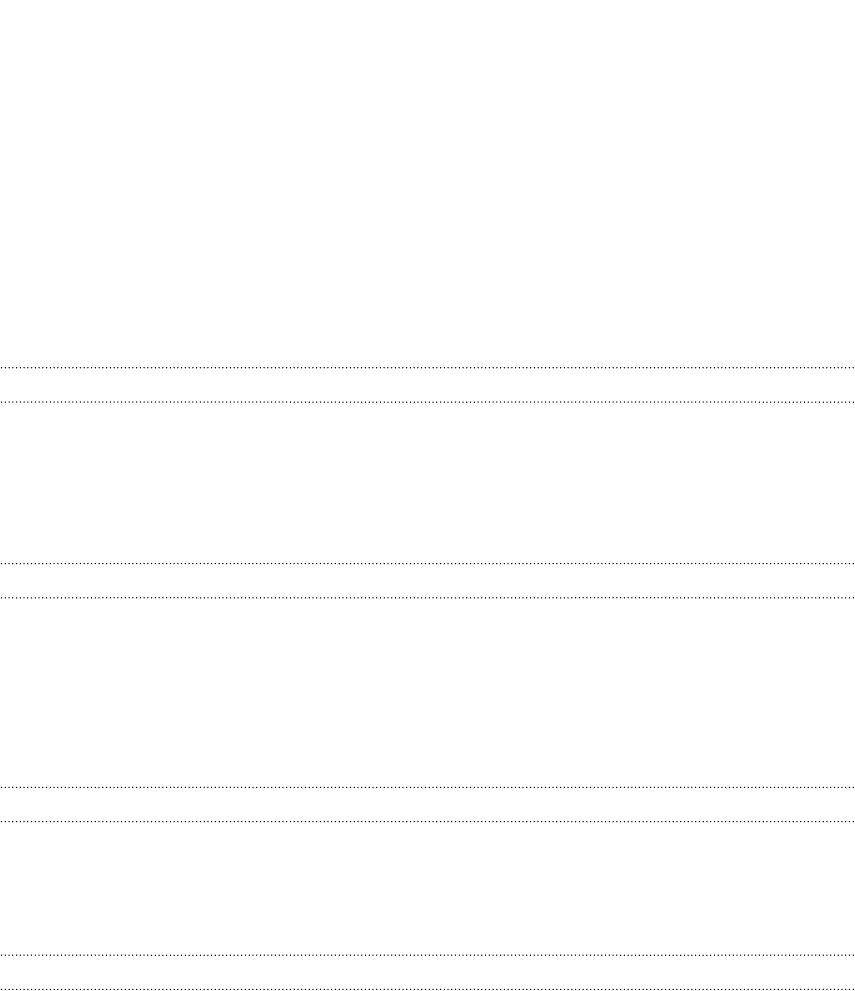Click the gap between the third line pair
The height and width of the screenshot is (991, 855).
click(427, 805)
